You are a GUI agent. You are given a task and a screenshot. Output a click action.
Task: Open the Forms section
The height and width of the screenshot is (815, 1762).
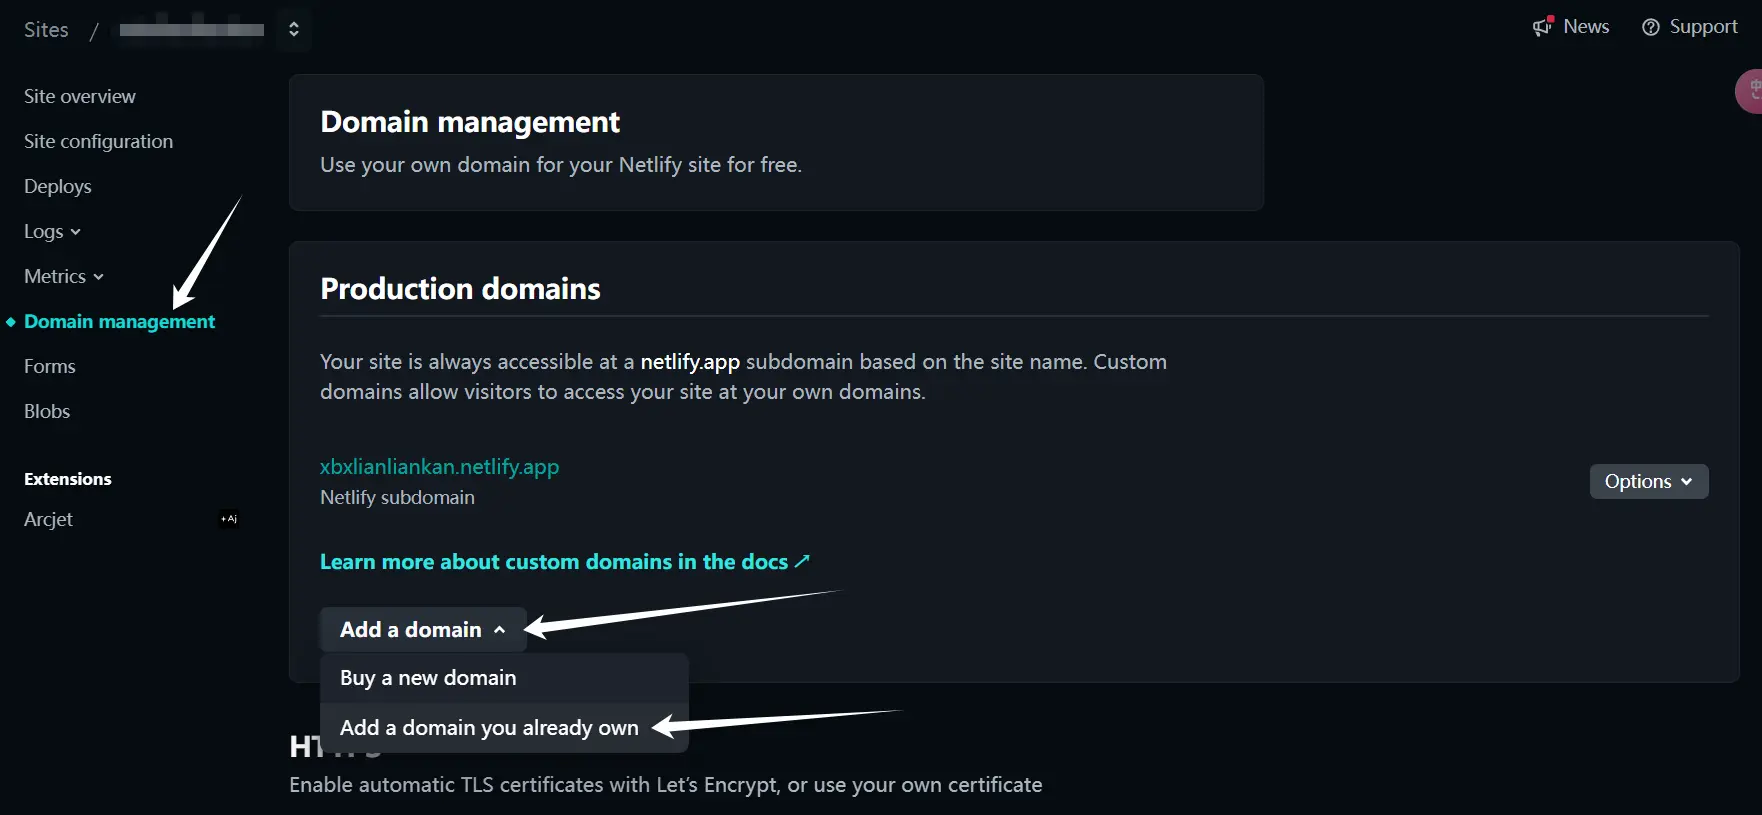[x=50, y=367]
